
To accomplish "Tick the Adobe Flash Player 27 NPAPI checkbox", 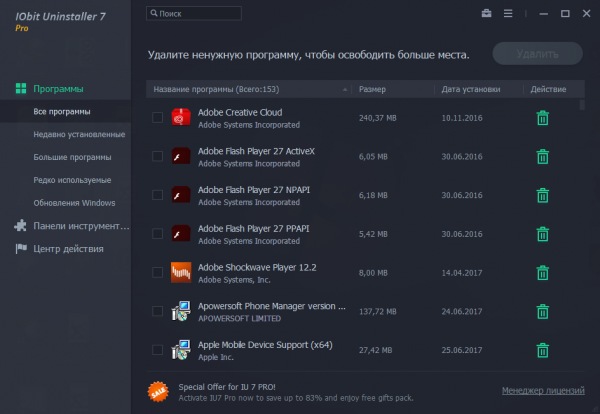I will [x=157, y=195].
